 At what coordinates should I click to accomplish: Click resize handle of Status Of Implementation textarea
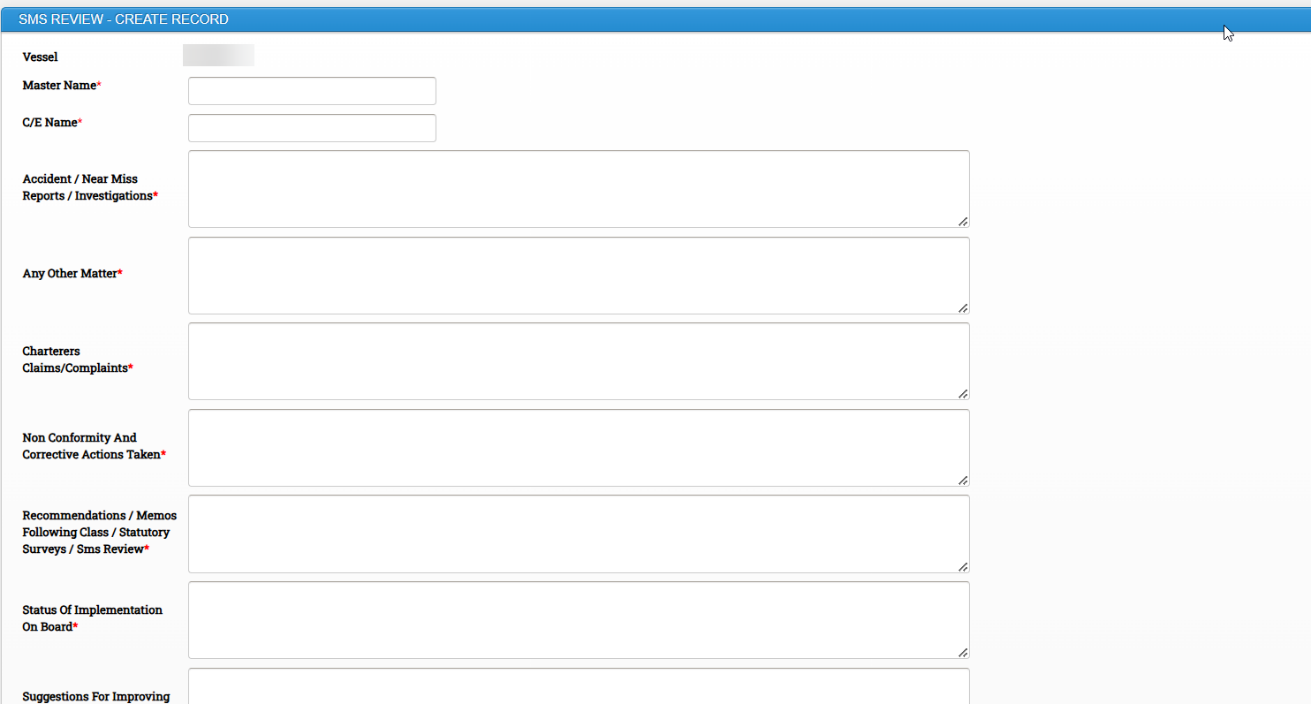(962, 652)
